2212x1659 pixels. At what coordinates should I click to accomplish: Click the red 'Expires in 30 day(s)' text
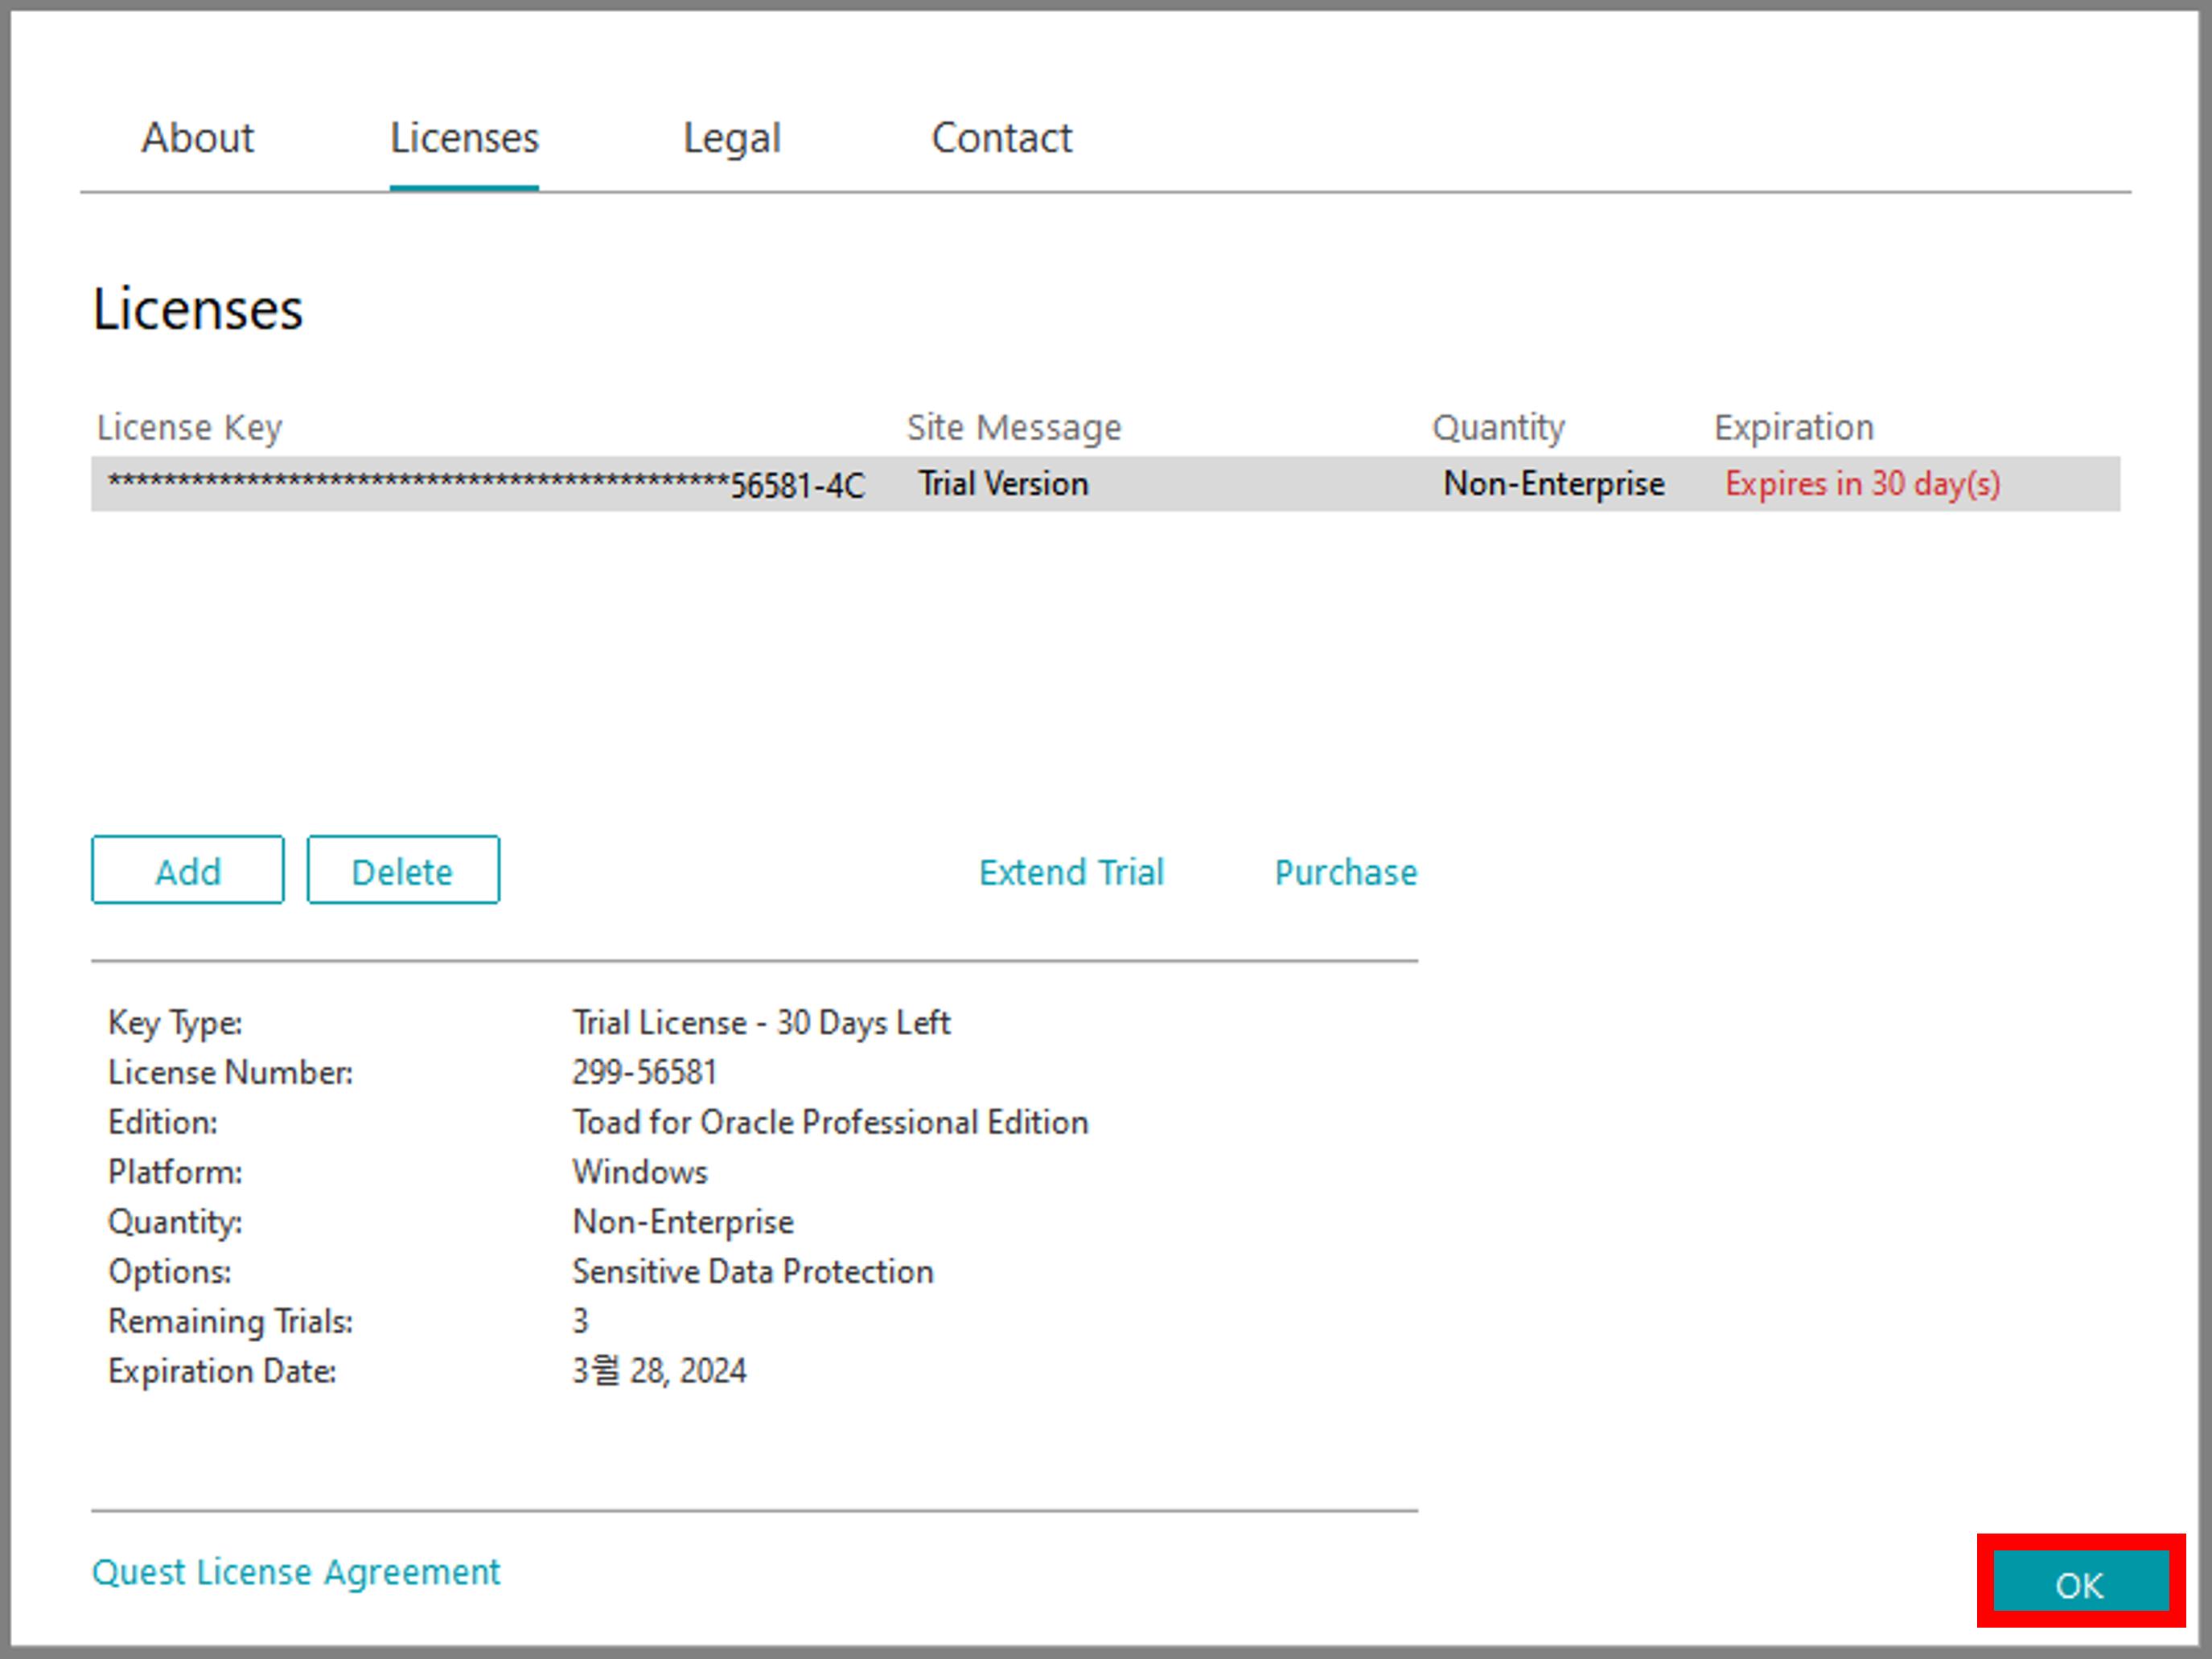tap(1862, 484)
